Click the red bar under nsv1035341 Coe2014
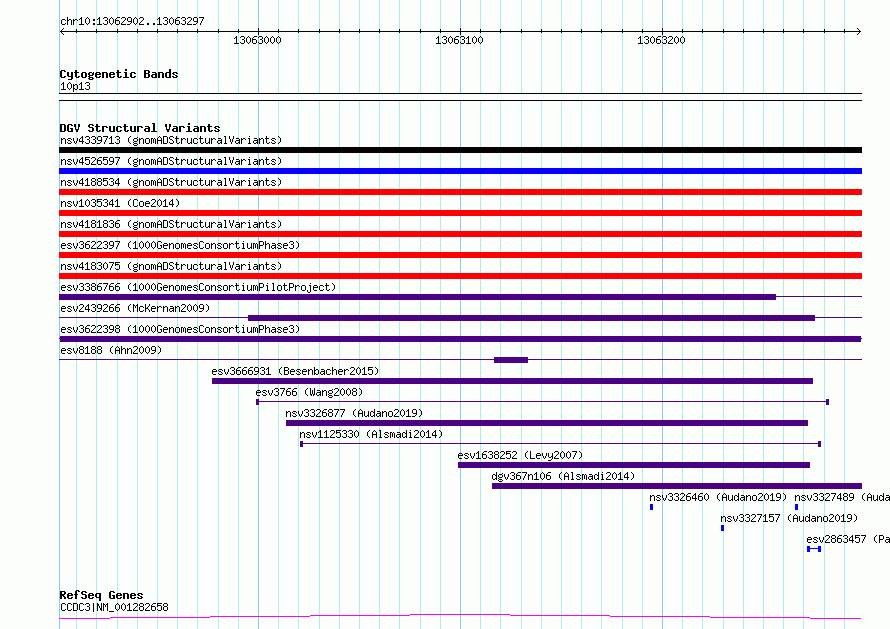Screen dimensions: 890x629 click(x=460, y=213)
